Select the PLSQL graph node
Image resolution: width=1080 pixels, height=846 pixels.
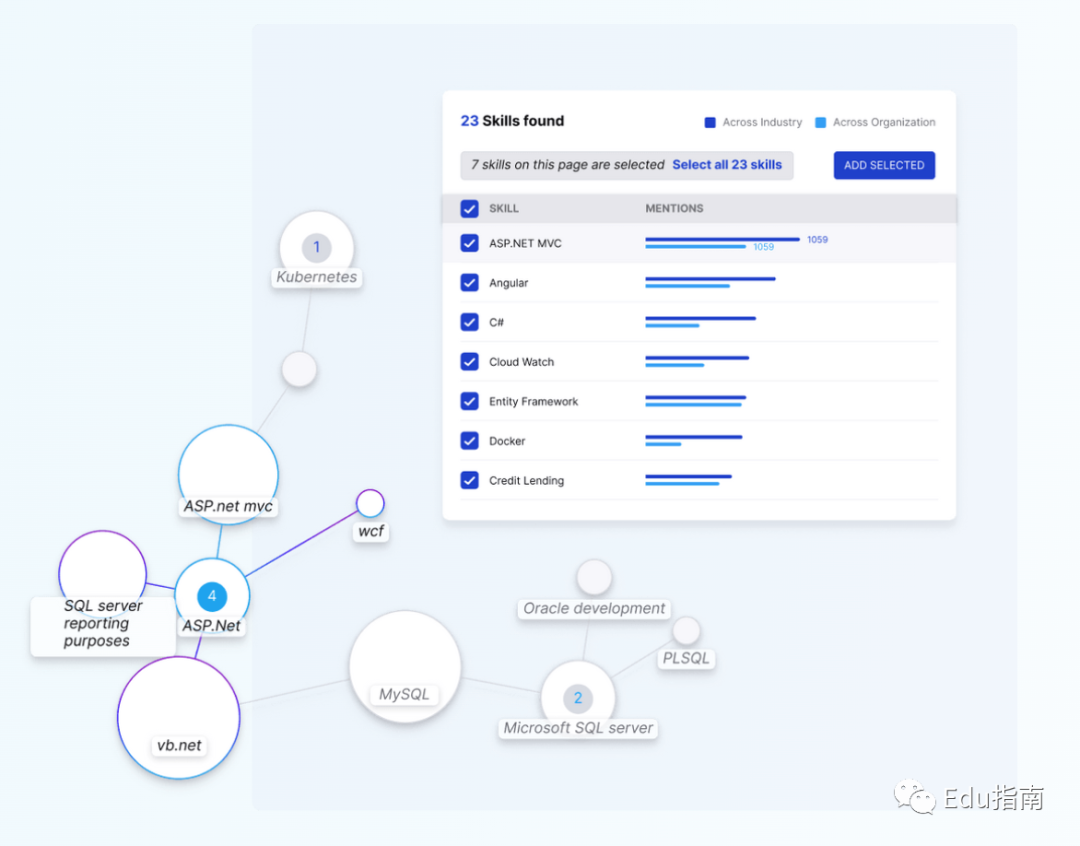tap(686, 630)
